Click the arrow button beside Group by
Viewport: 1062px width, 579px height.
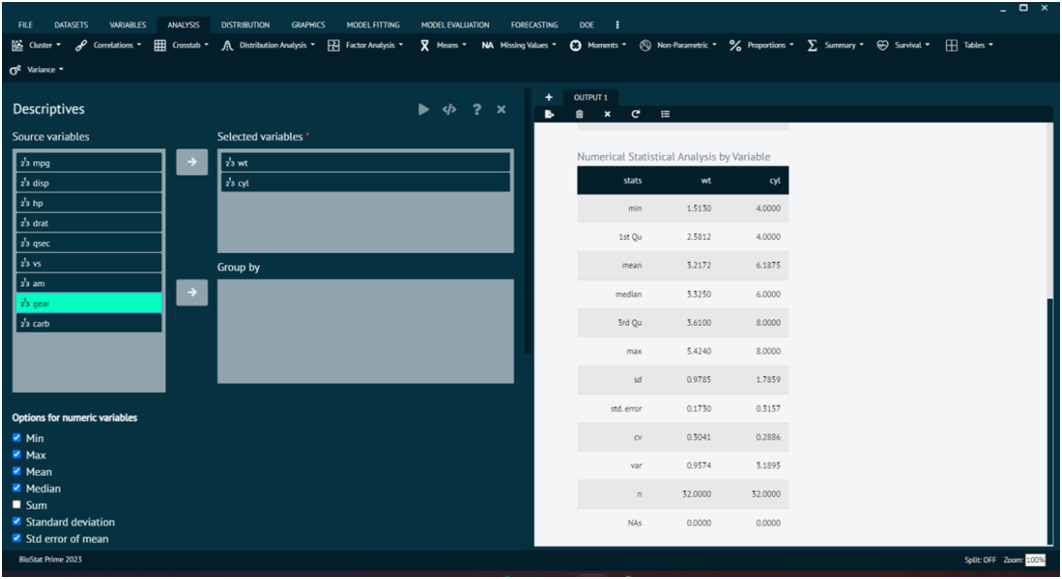[x=192, y=292]
